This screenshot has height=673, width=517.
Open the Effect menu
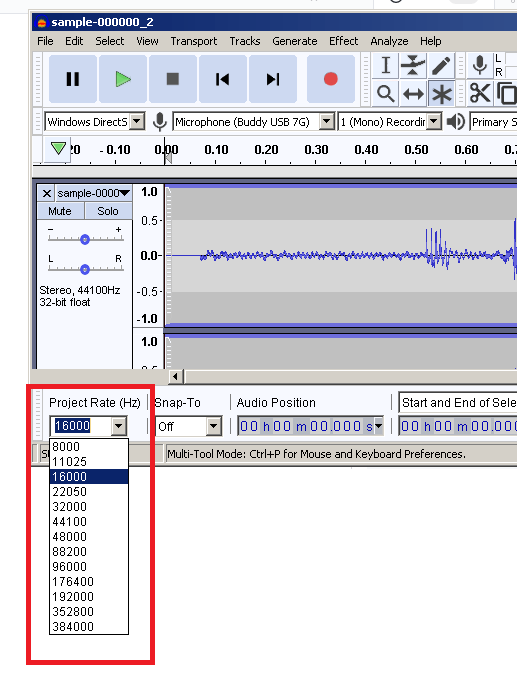343,41
